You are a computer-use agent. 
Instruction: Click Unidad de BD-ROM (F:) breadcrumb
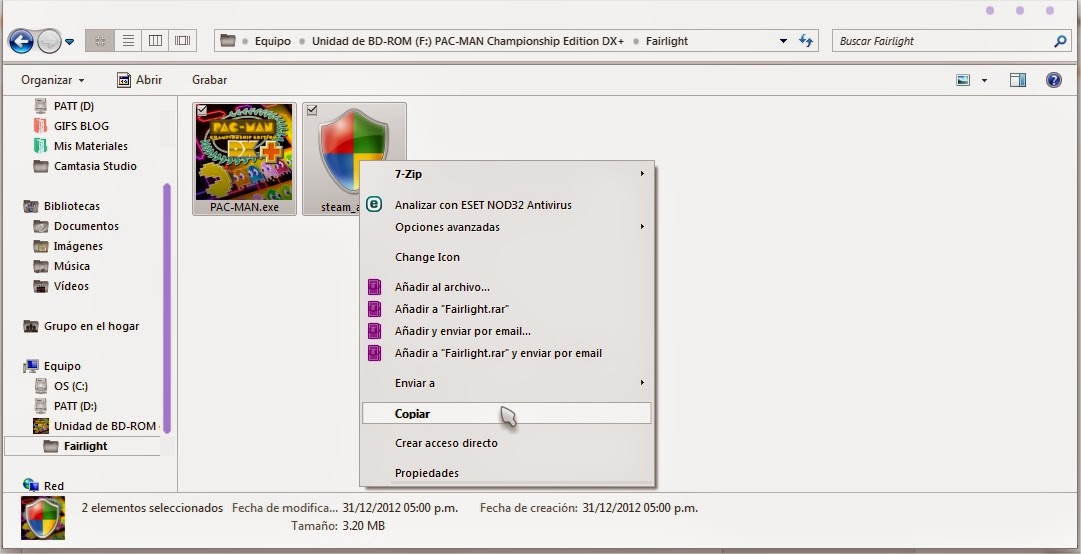tap(467, 41)
